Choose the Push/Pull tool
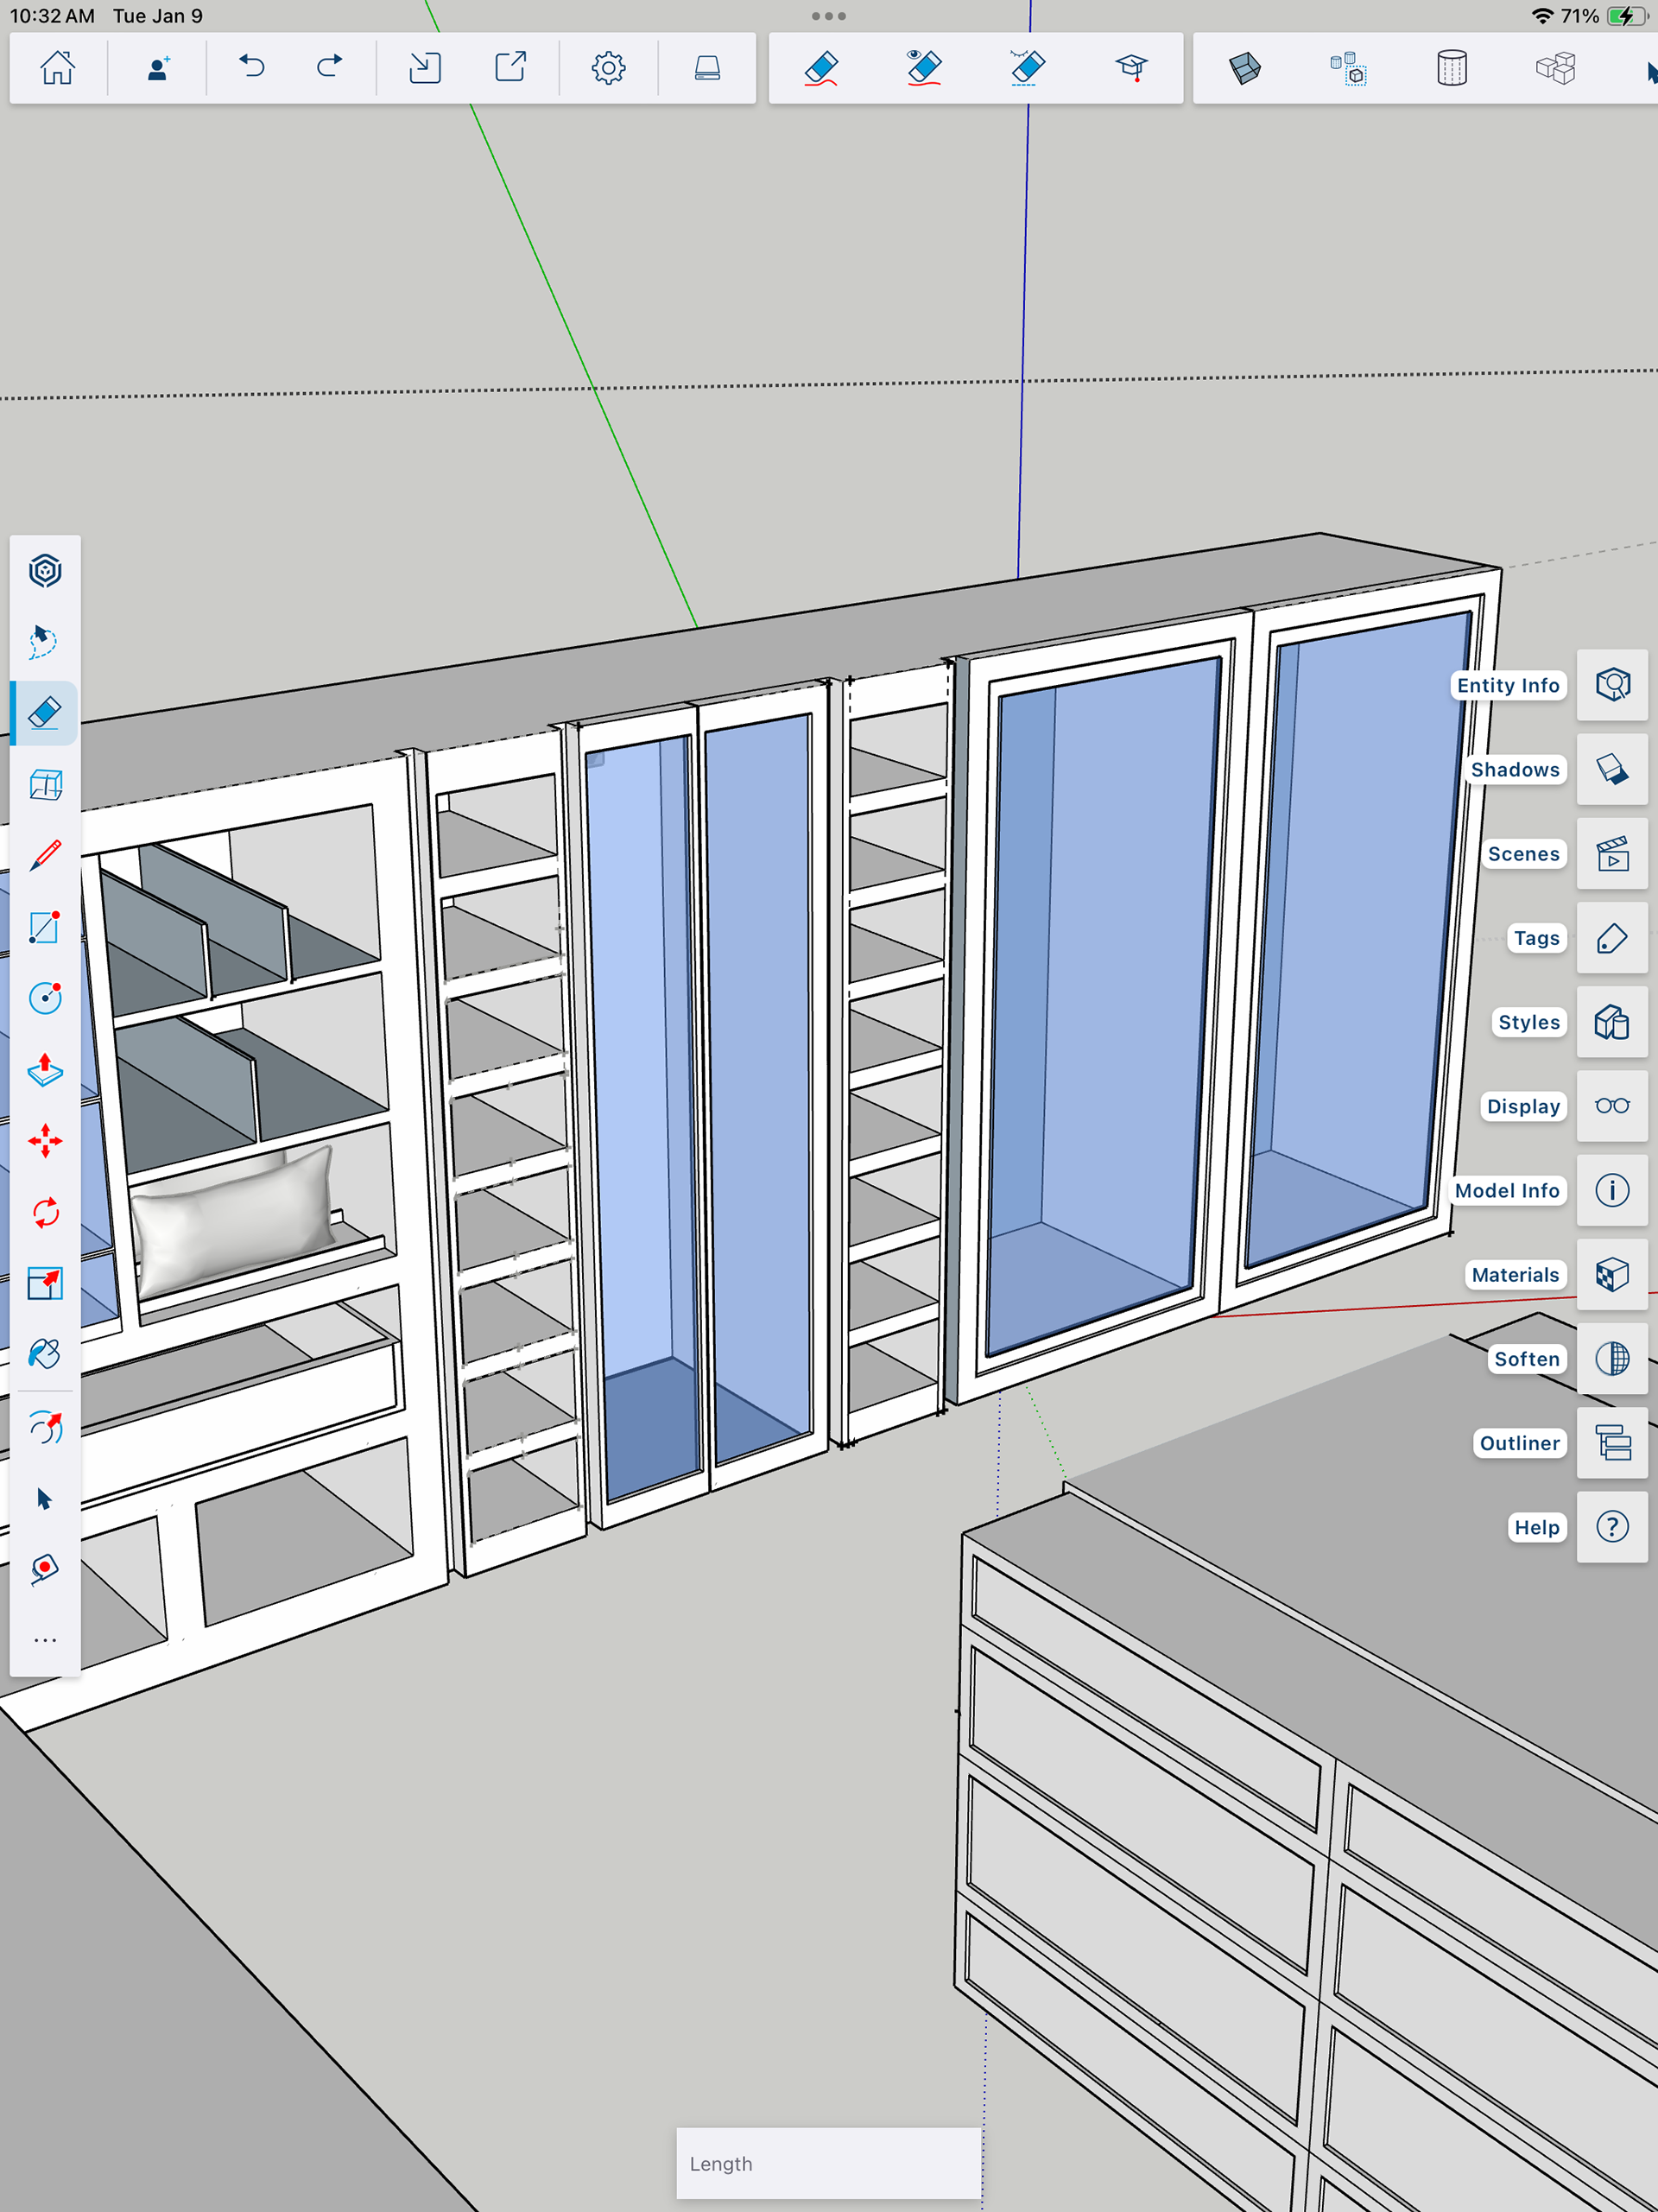1658x2212 pixels. (x=45, y=1070)
